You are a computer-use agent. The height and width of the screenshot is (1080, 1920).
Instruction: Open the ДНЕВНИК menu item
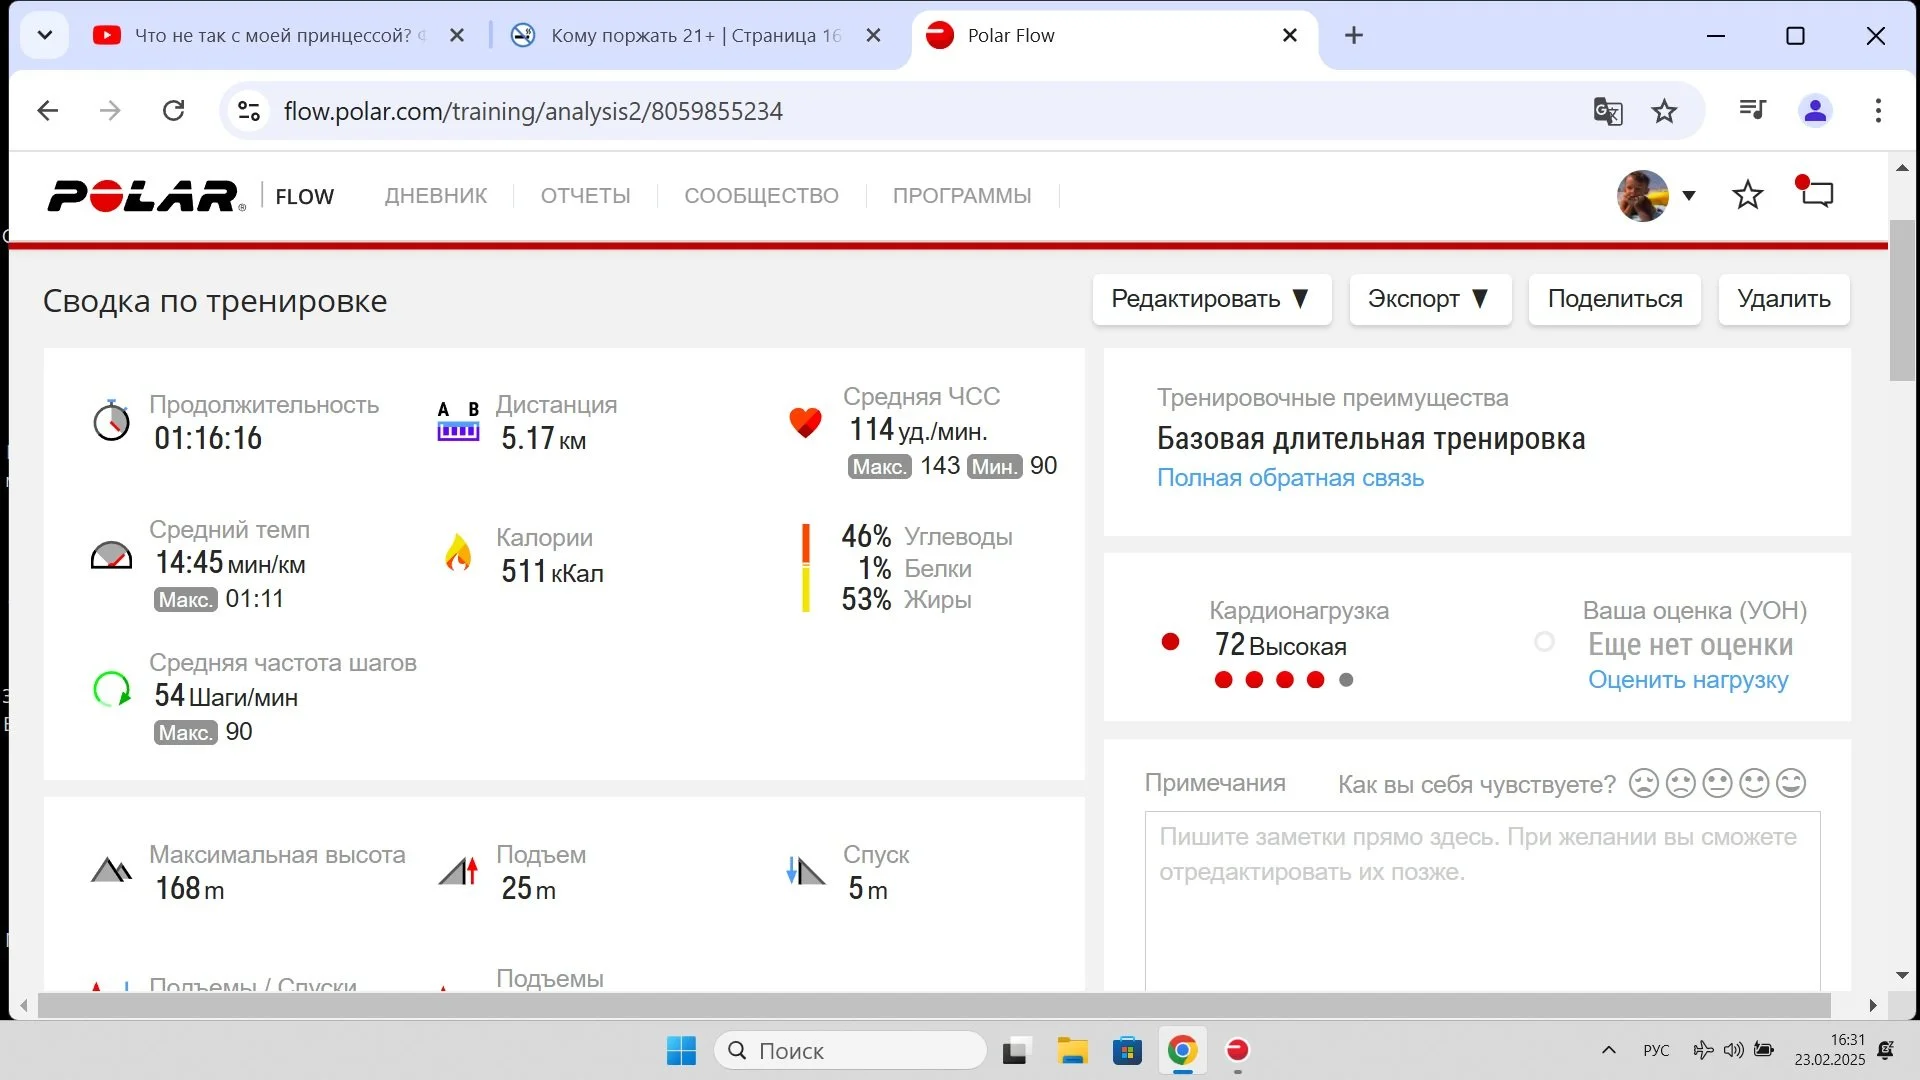(436, 196)
